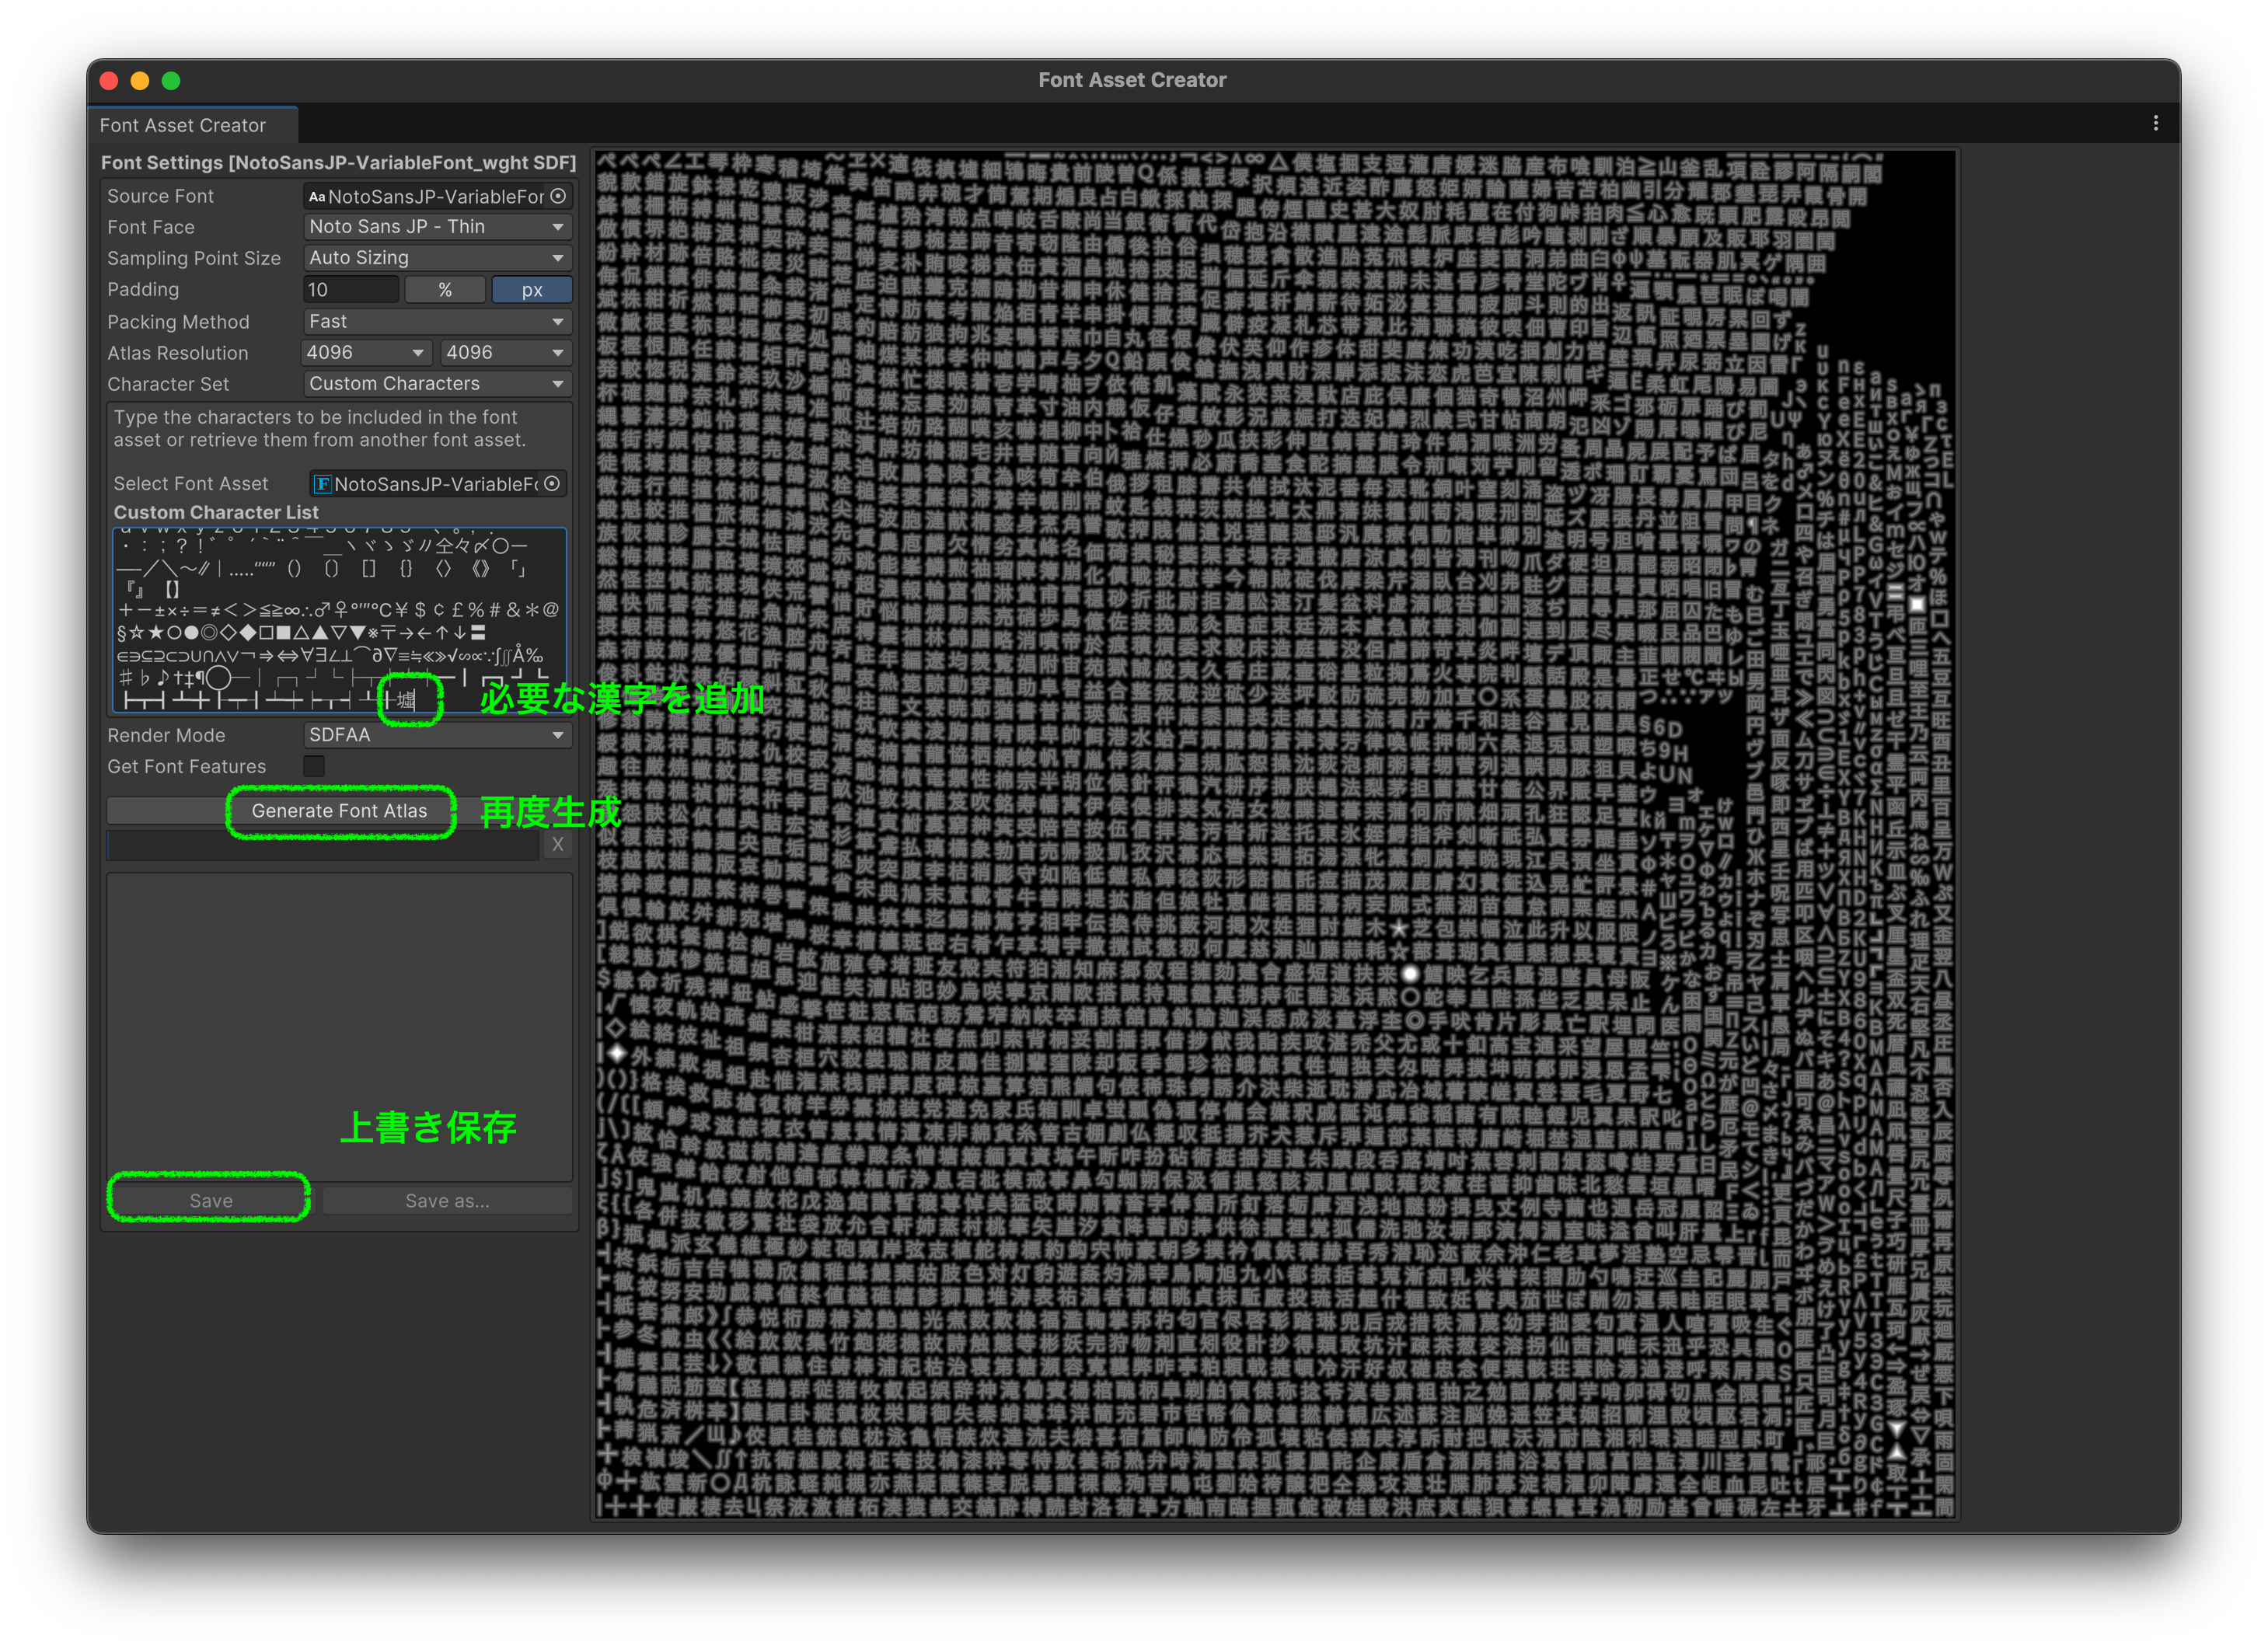Select the Font Asset Creator tab
2268x1649 pixels.
(x=183, y=126)
